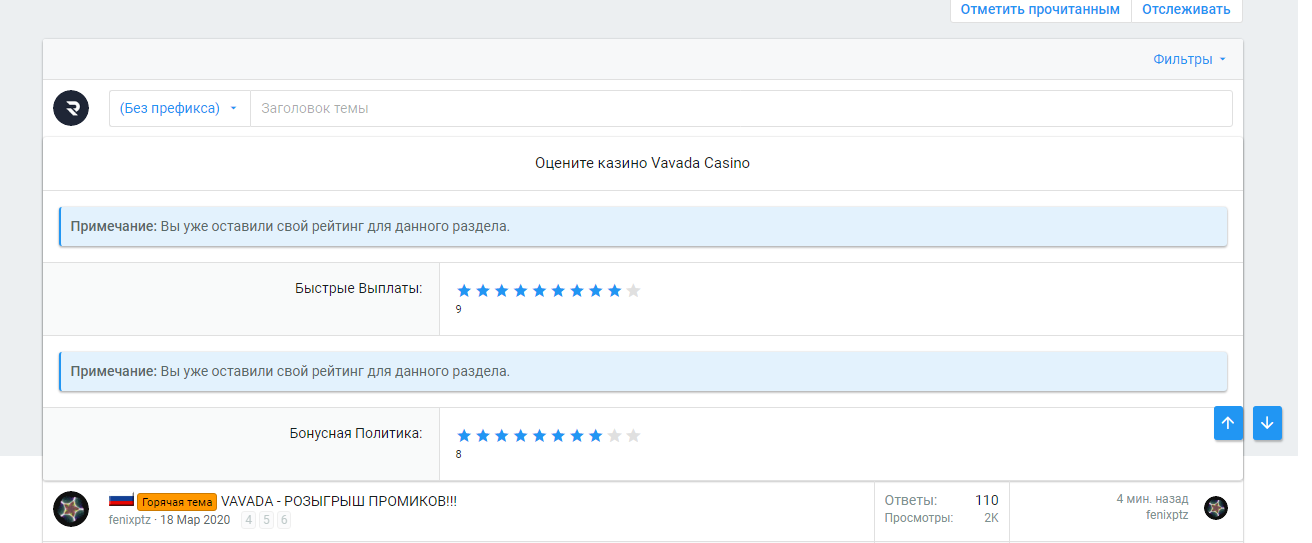This screenshot has height=543, width=1312.
Task: Click the Russian flag icon on the thread
Action: click(x=121, y=500)
